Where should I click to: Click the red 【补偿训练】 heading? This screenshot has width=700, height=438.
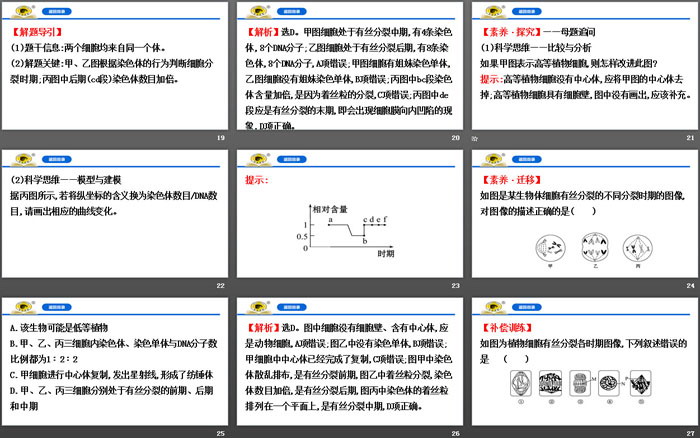[507, 328]
